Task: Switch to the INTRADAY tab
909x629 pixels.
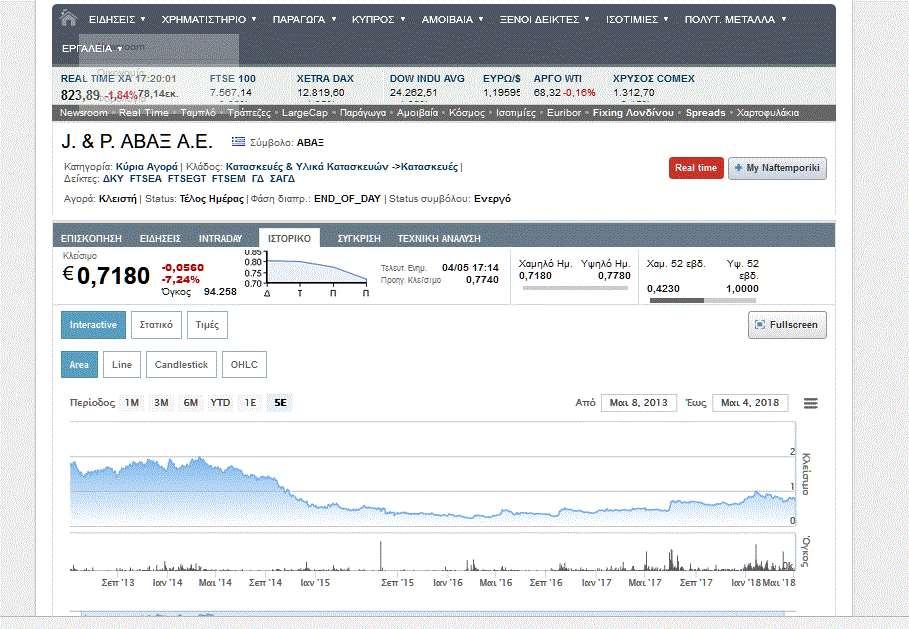Action: pos(220,238)
